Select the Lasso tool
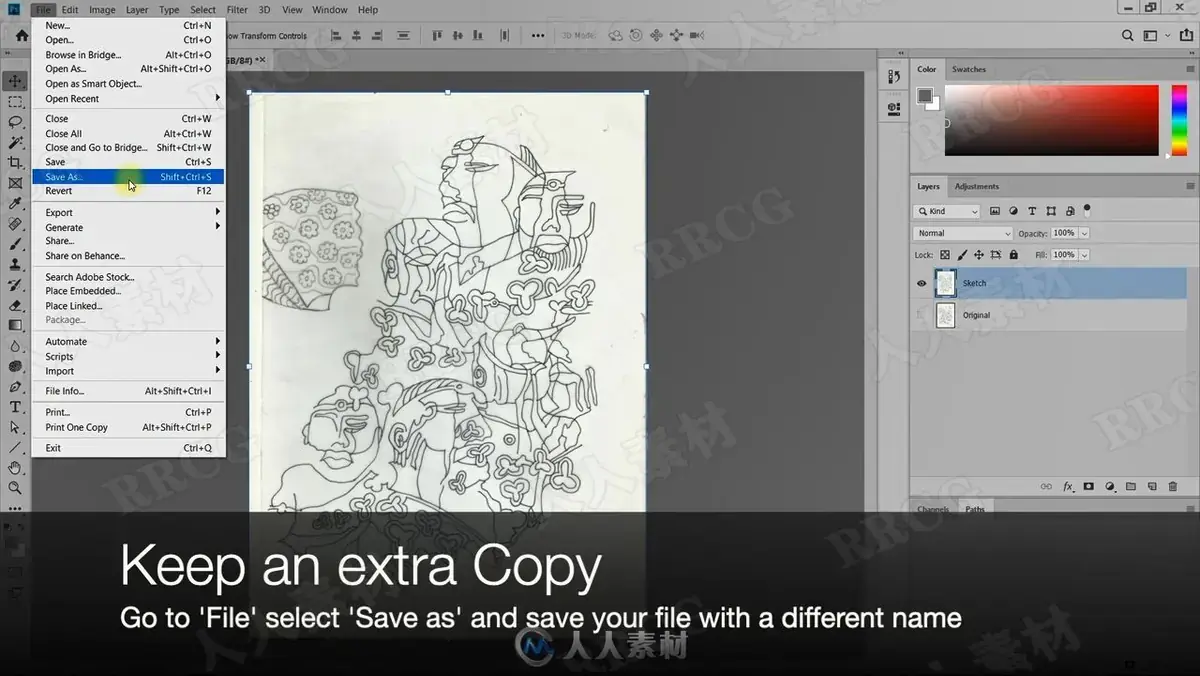 pos(15,122)
